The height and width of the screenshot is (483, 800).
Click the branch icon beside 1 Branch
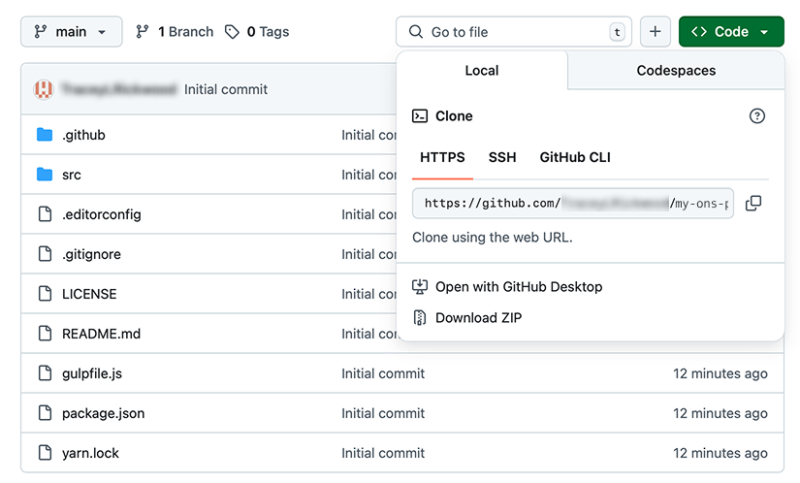click(x=142, y=32)
